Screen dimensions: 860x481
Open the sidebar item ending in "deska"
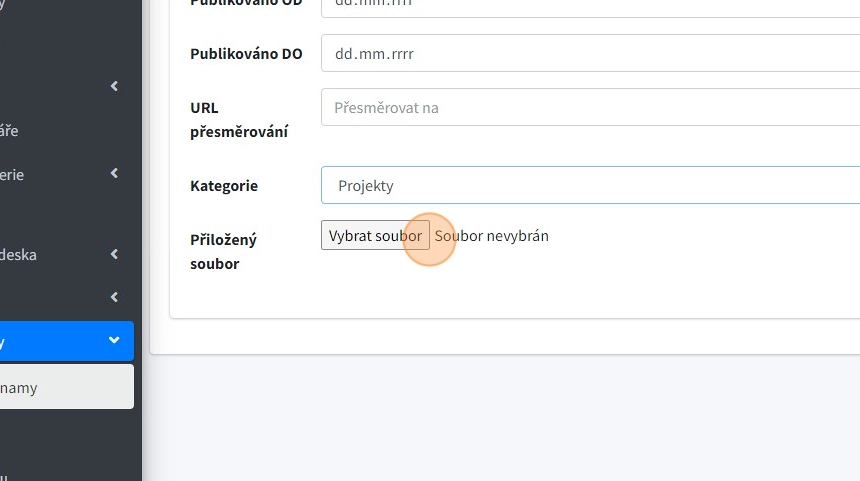(x=18, y=254)
